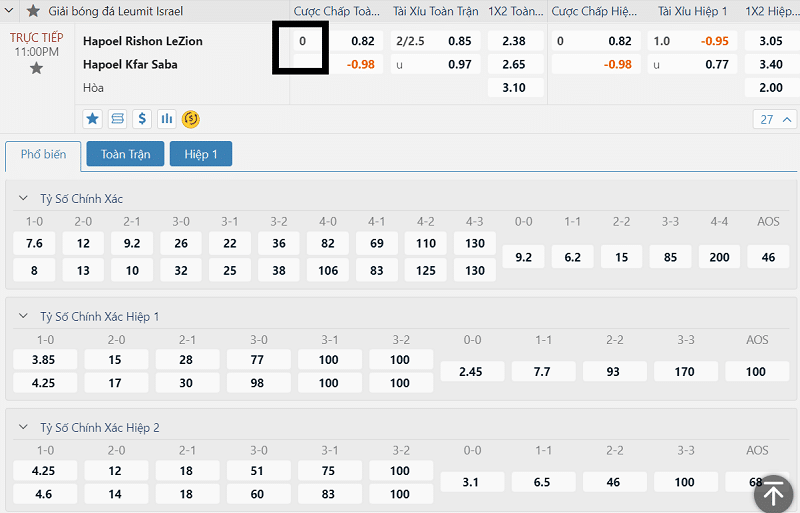800x513 pixels.
Task: Select first-half over 1.0 odds -0.95
Action: [692, 41]
